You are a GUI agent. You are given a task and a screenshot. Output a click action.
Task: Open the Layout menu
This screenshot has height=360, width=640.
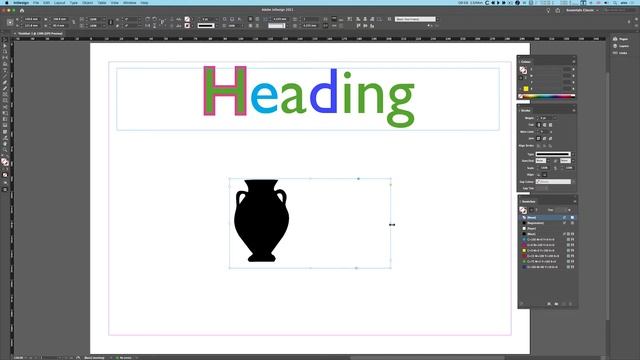(60, 3)
